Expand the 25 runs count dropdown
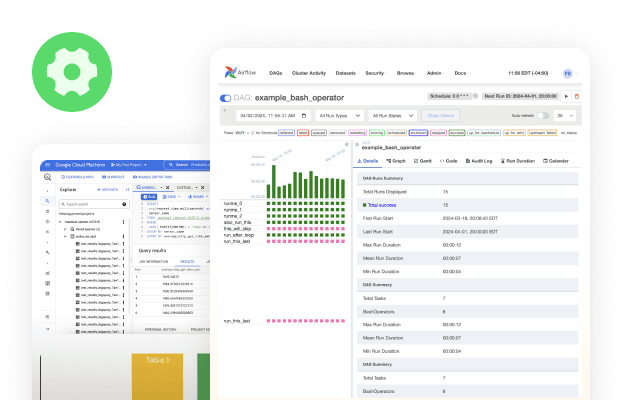The image size is (624, 400). [562, 115]
